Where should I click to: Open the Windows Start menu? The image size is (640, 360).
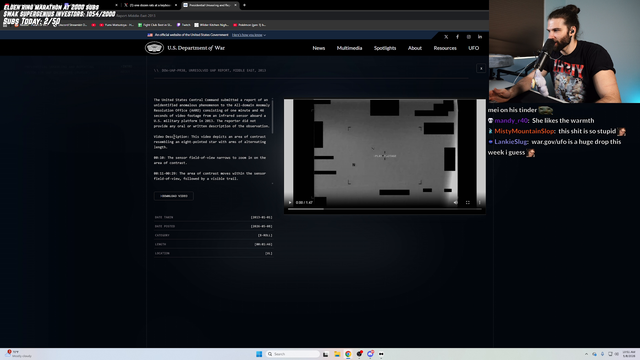click(259, 354)
